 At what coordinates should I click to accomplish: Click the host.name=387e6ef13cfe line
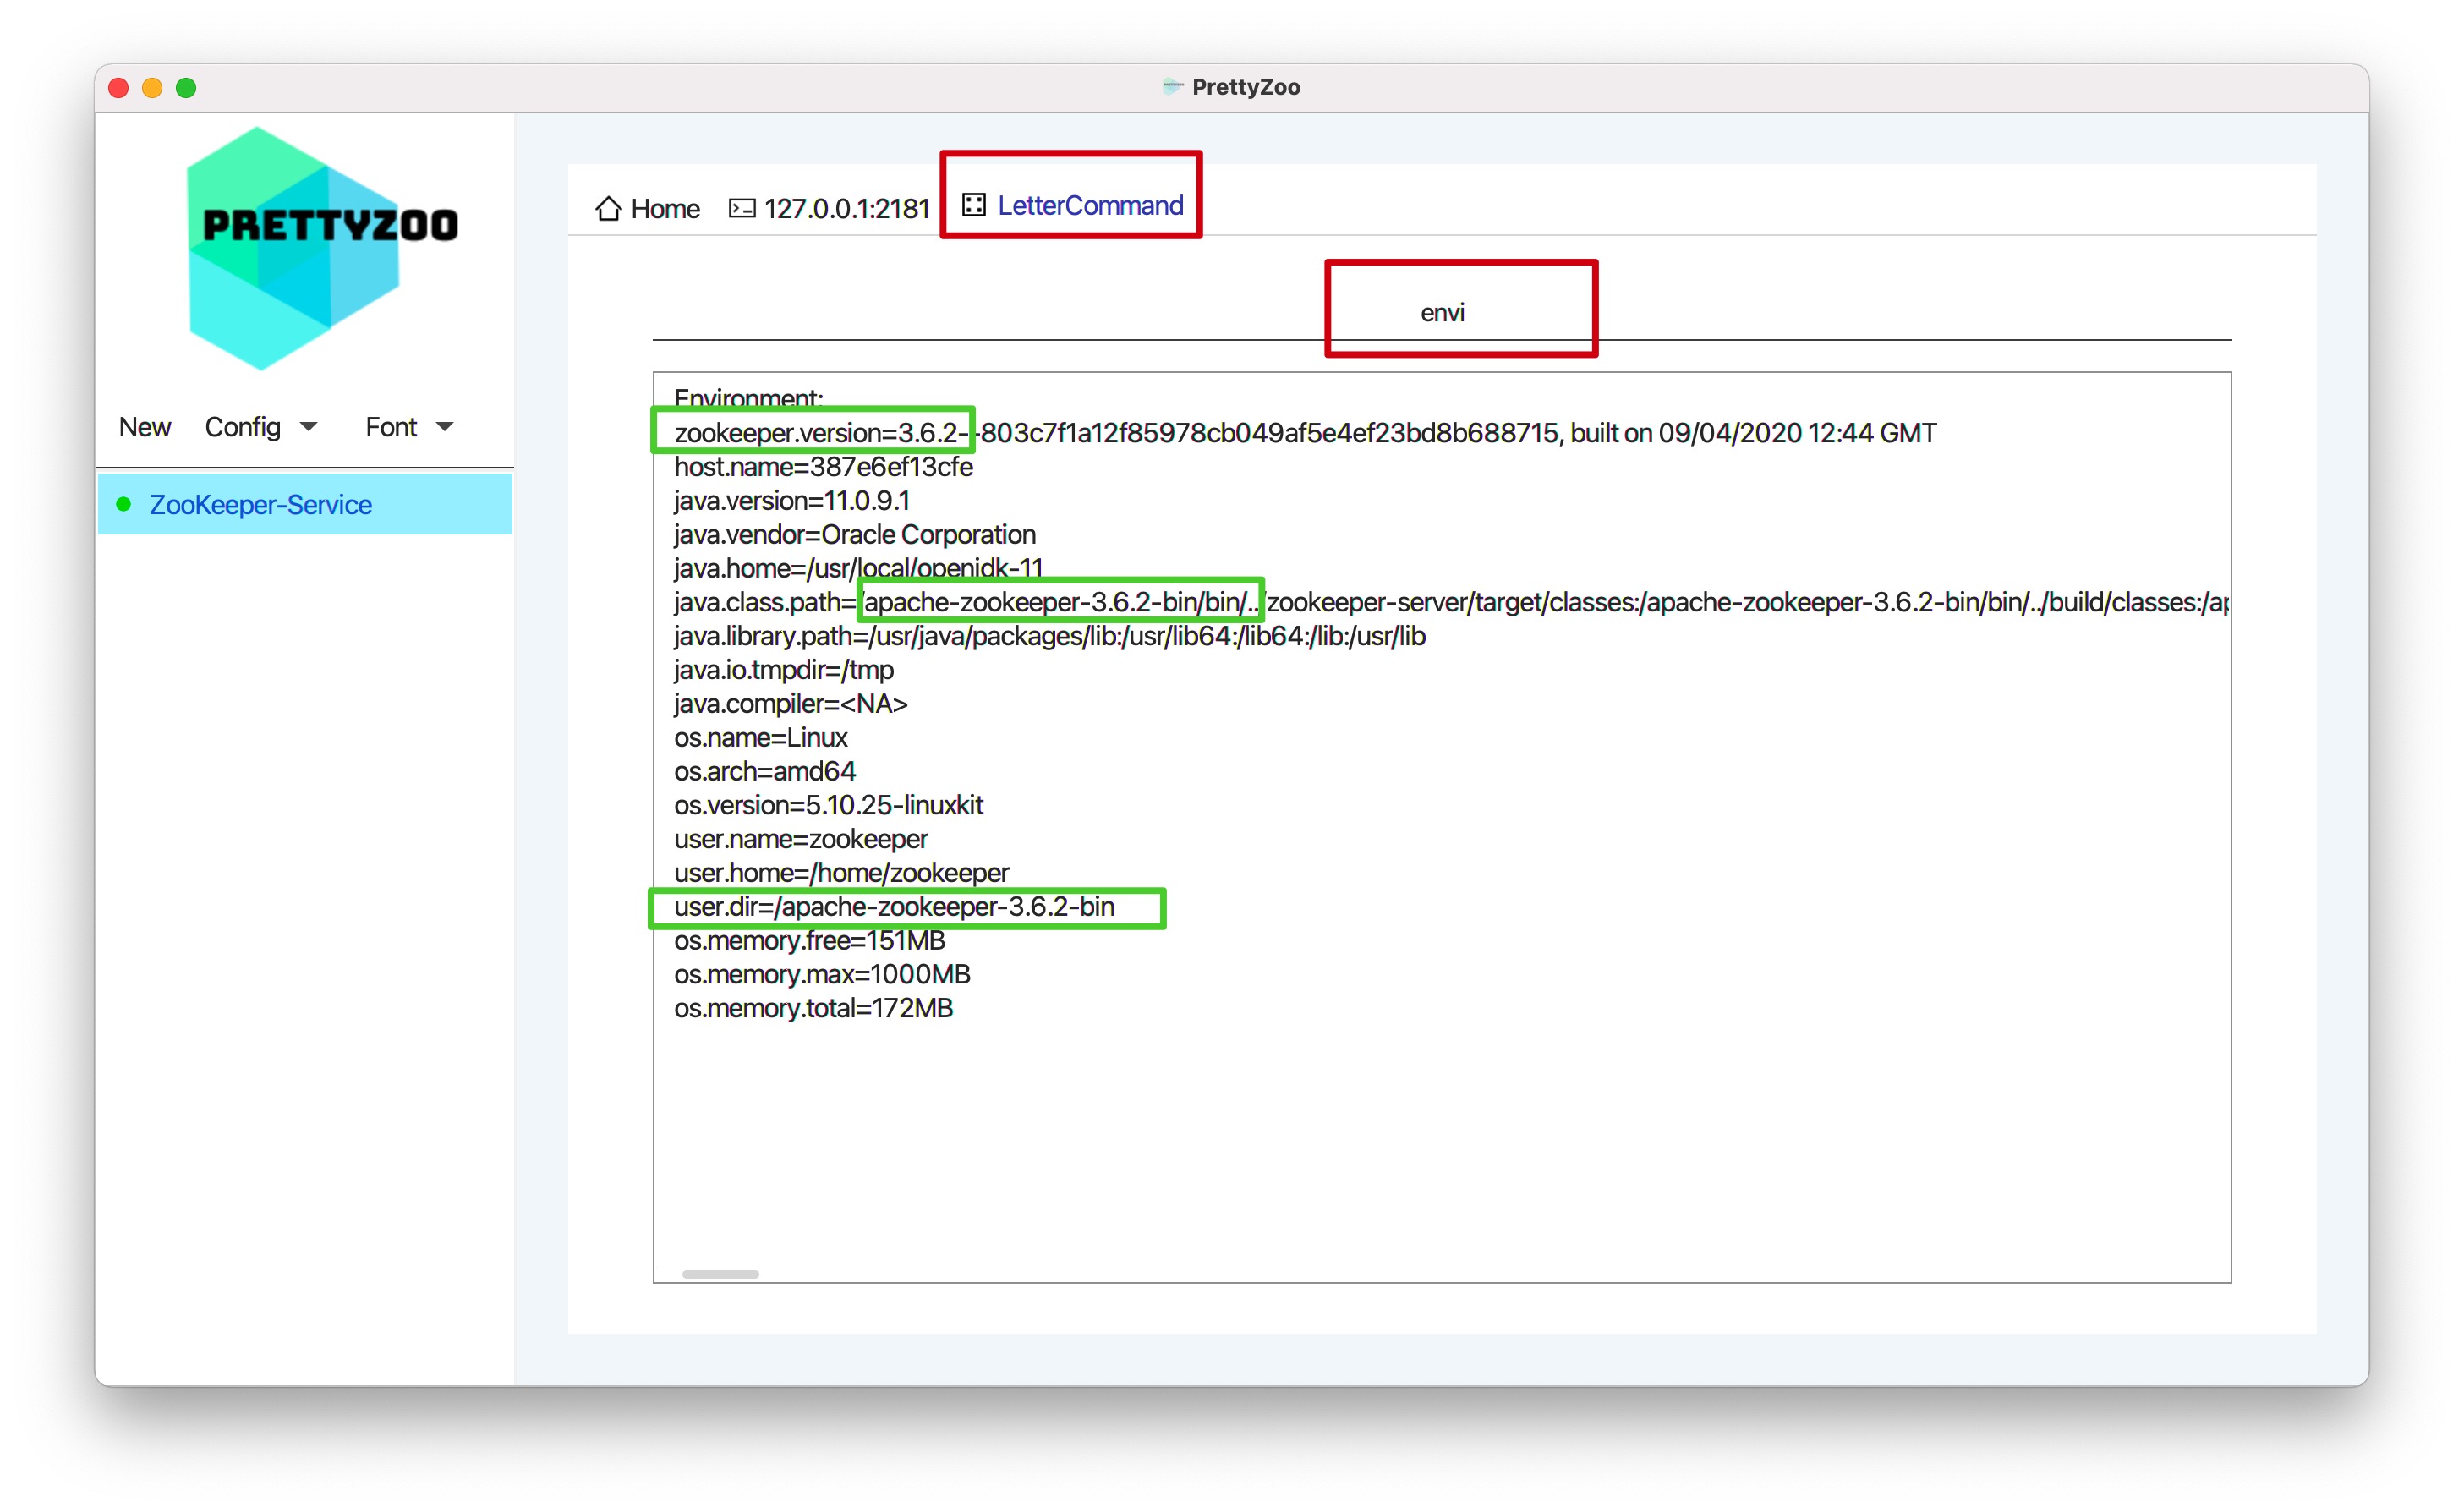click(823, 467)
